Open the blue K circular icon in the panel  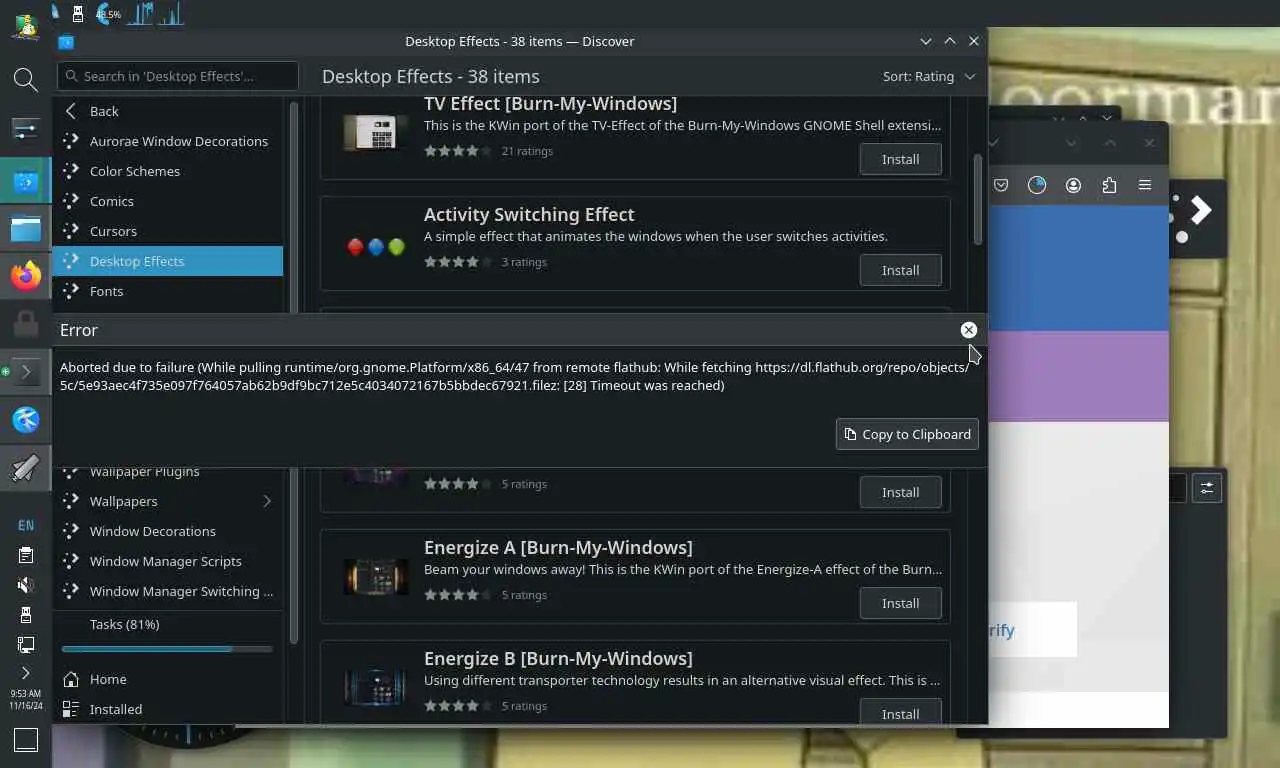click(x=25, y=419)
